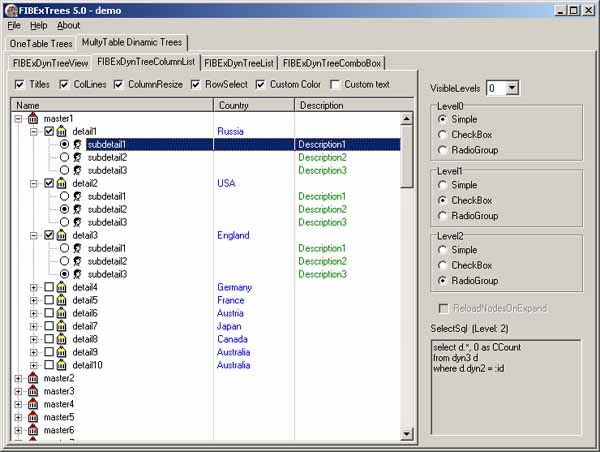Uncheck the detail1 node checkbox
600x452 pixels.
pos(49,131)
